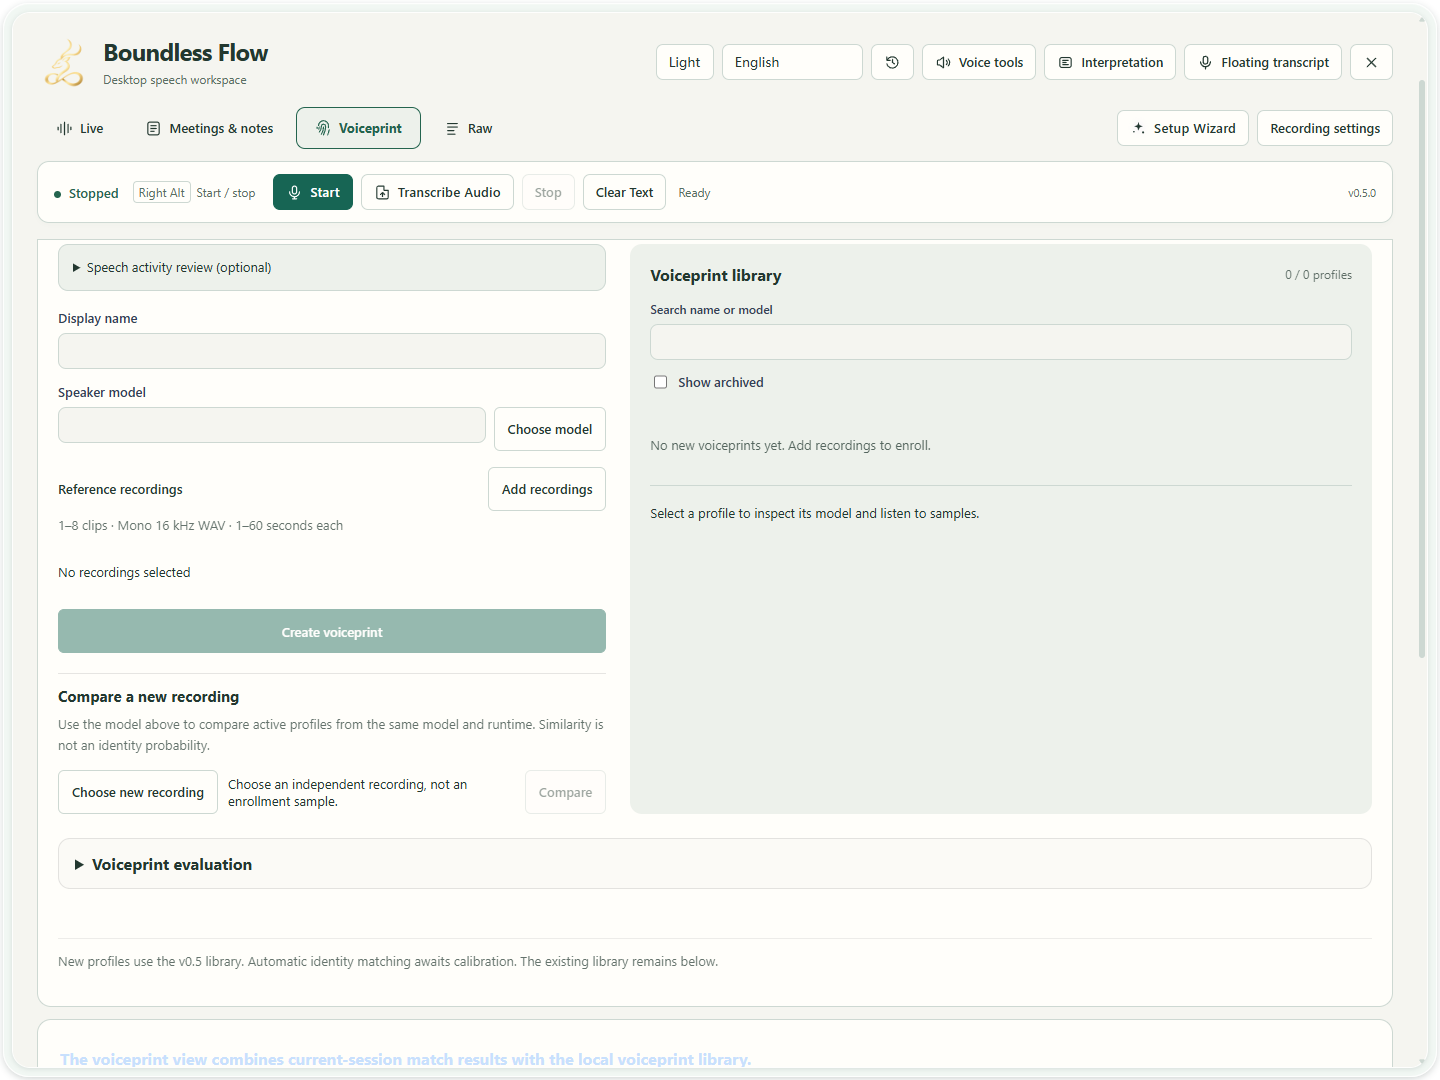1440x1080 pixels.
Task: Open Recording settings
Action: (1325, 128)
